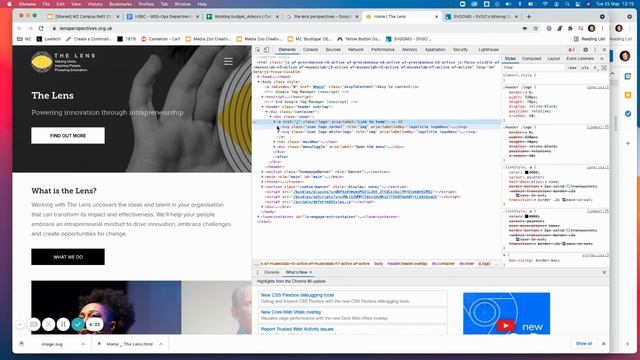This screenshot has width=640, height=360.
Task: Go back using the browser back arrow
Action: tap(20, 28)
